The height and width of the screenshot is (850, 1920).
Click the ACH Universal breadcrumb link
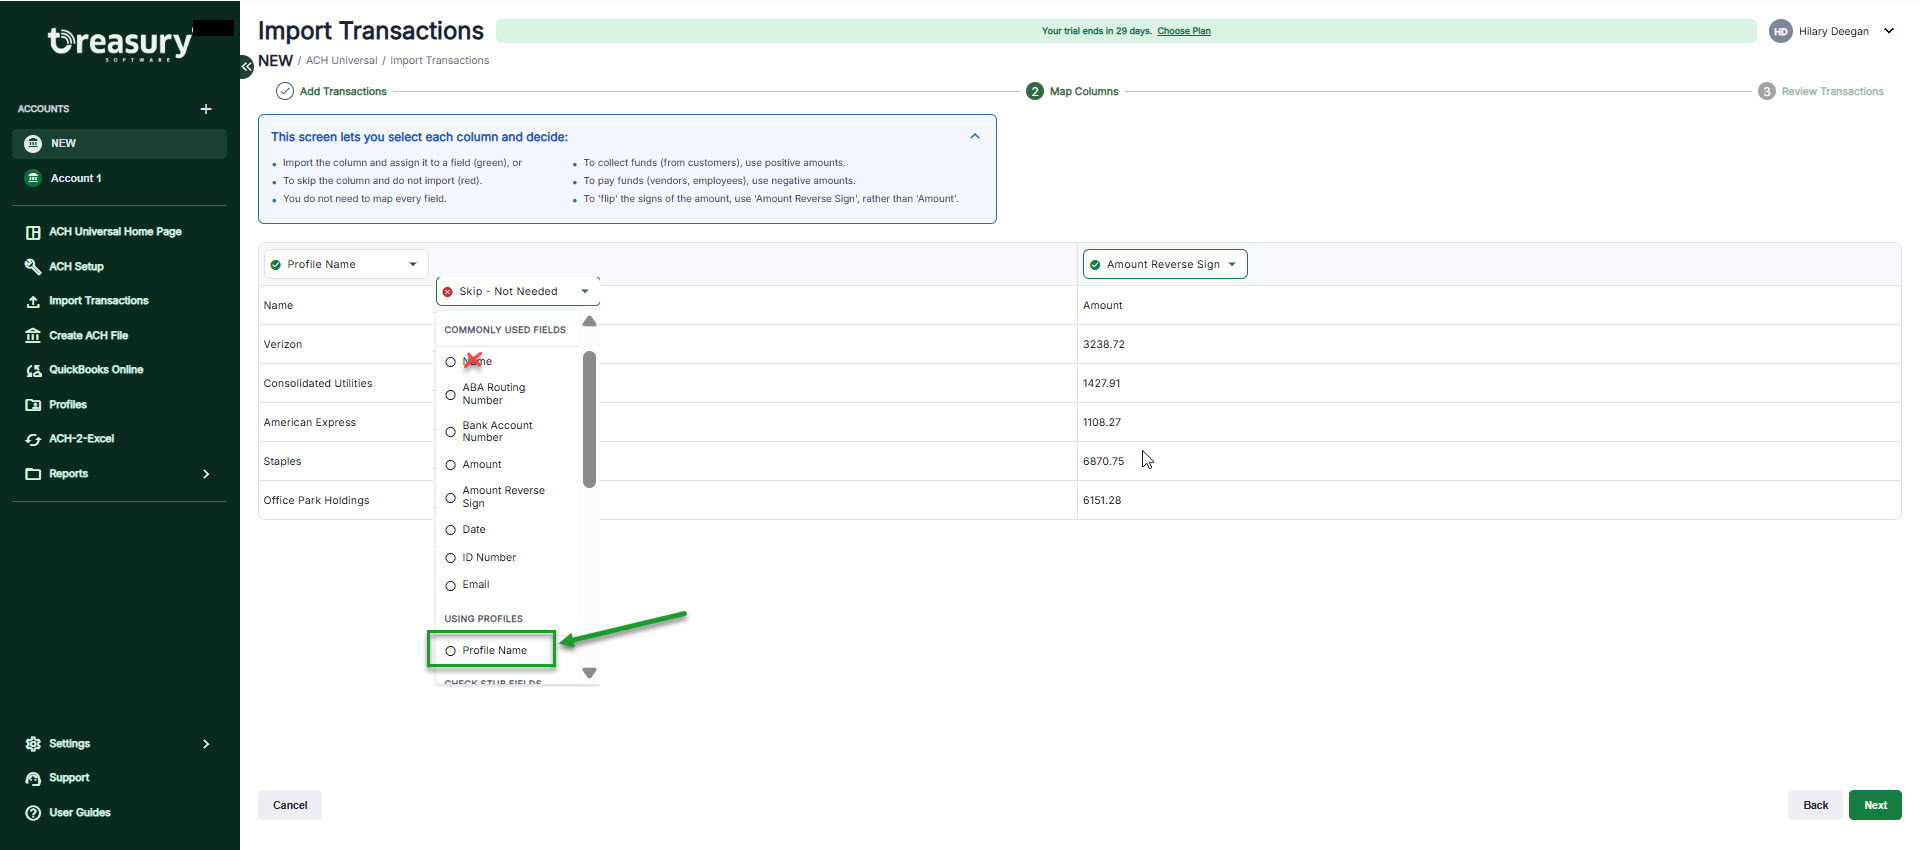coord(342,61)
